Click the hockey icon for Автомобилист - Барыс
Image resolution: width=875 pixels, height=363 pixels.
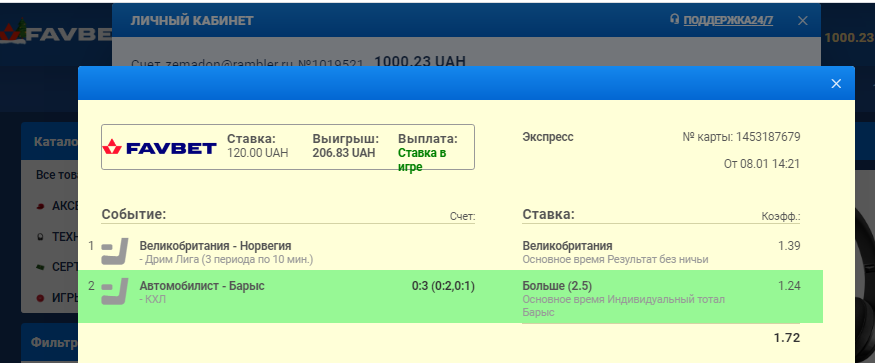click(x=114, y=292)
